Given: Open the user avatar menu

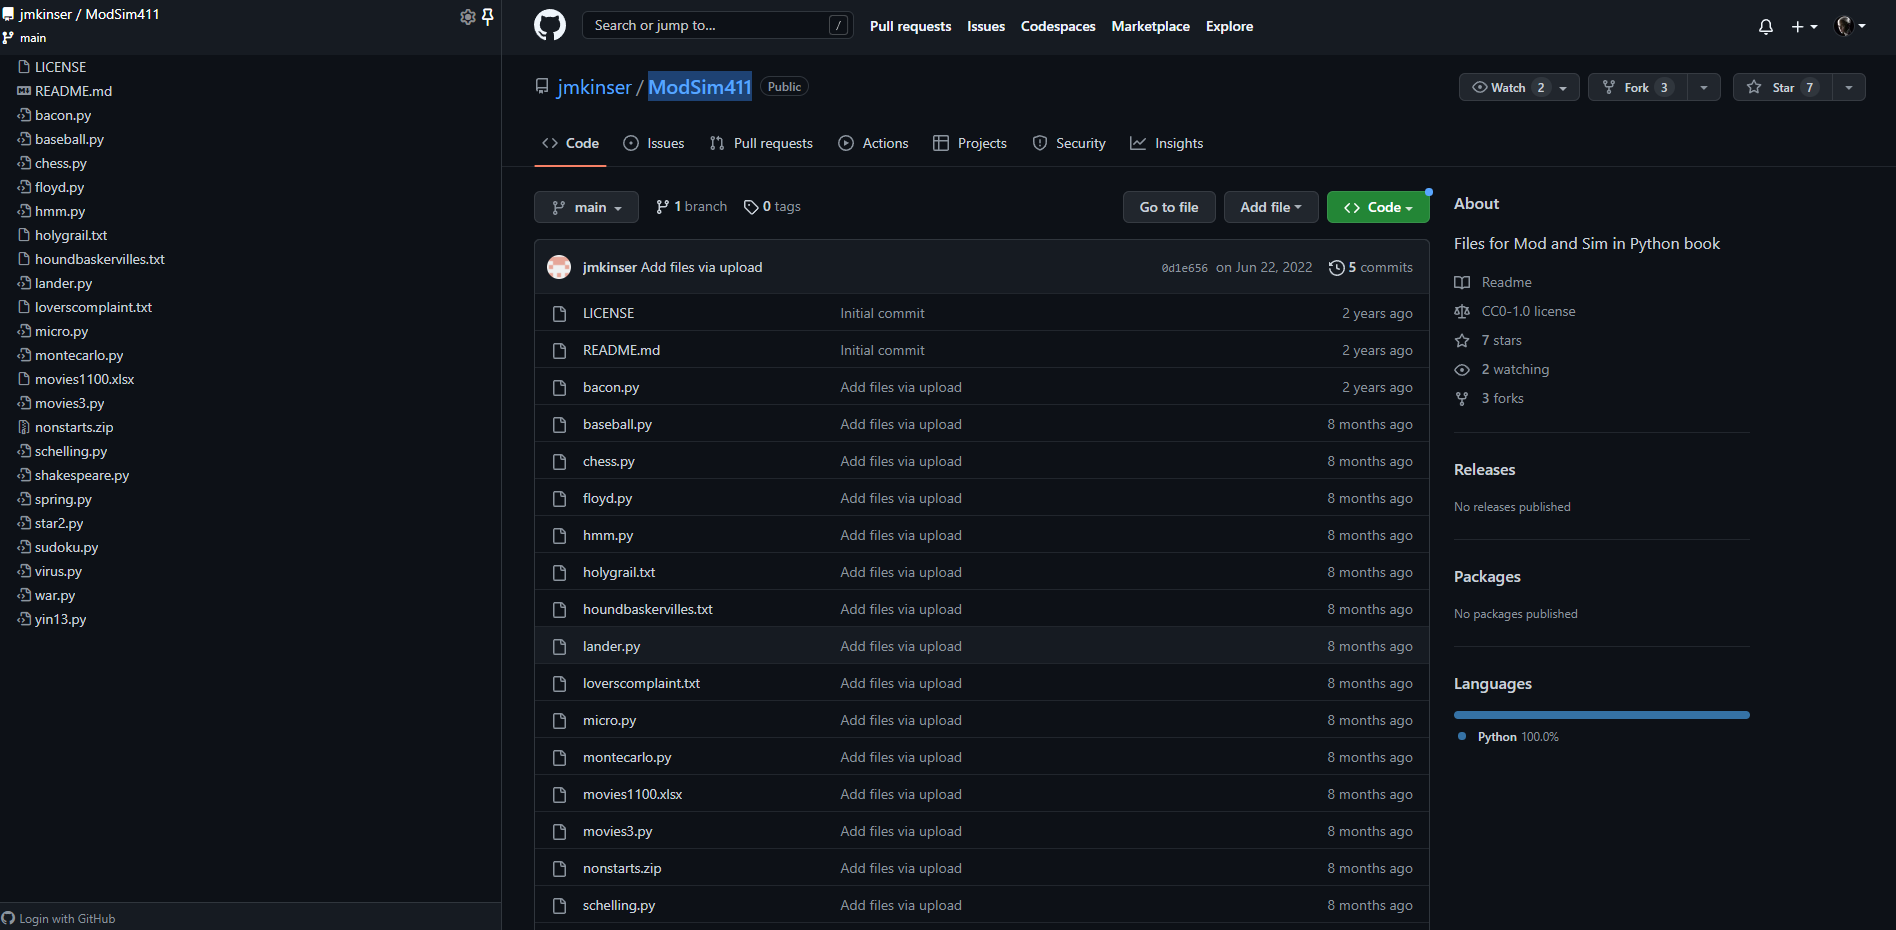Looking at the screenshot, I should (x=1851, y=26).
